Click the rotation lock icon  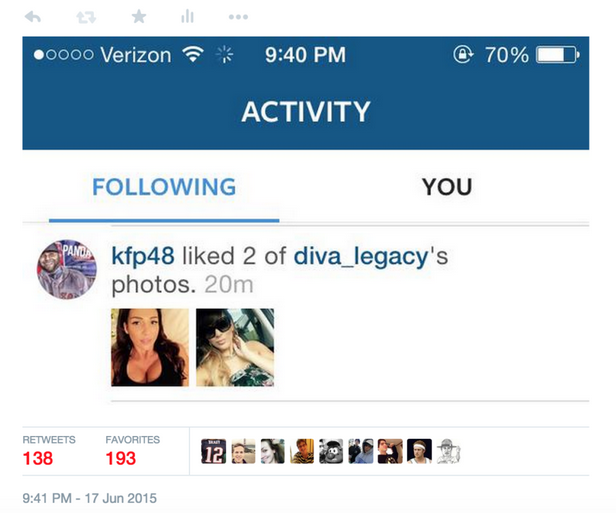(463, 54)
